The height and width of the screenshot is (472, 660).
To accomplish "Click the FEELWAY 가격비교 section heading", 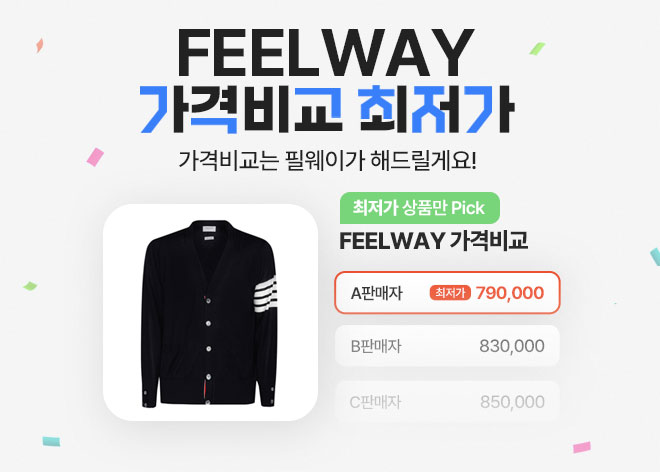I will 434,241.
